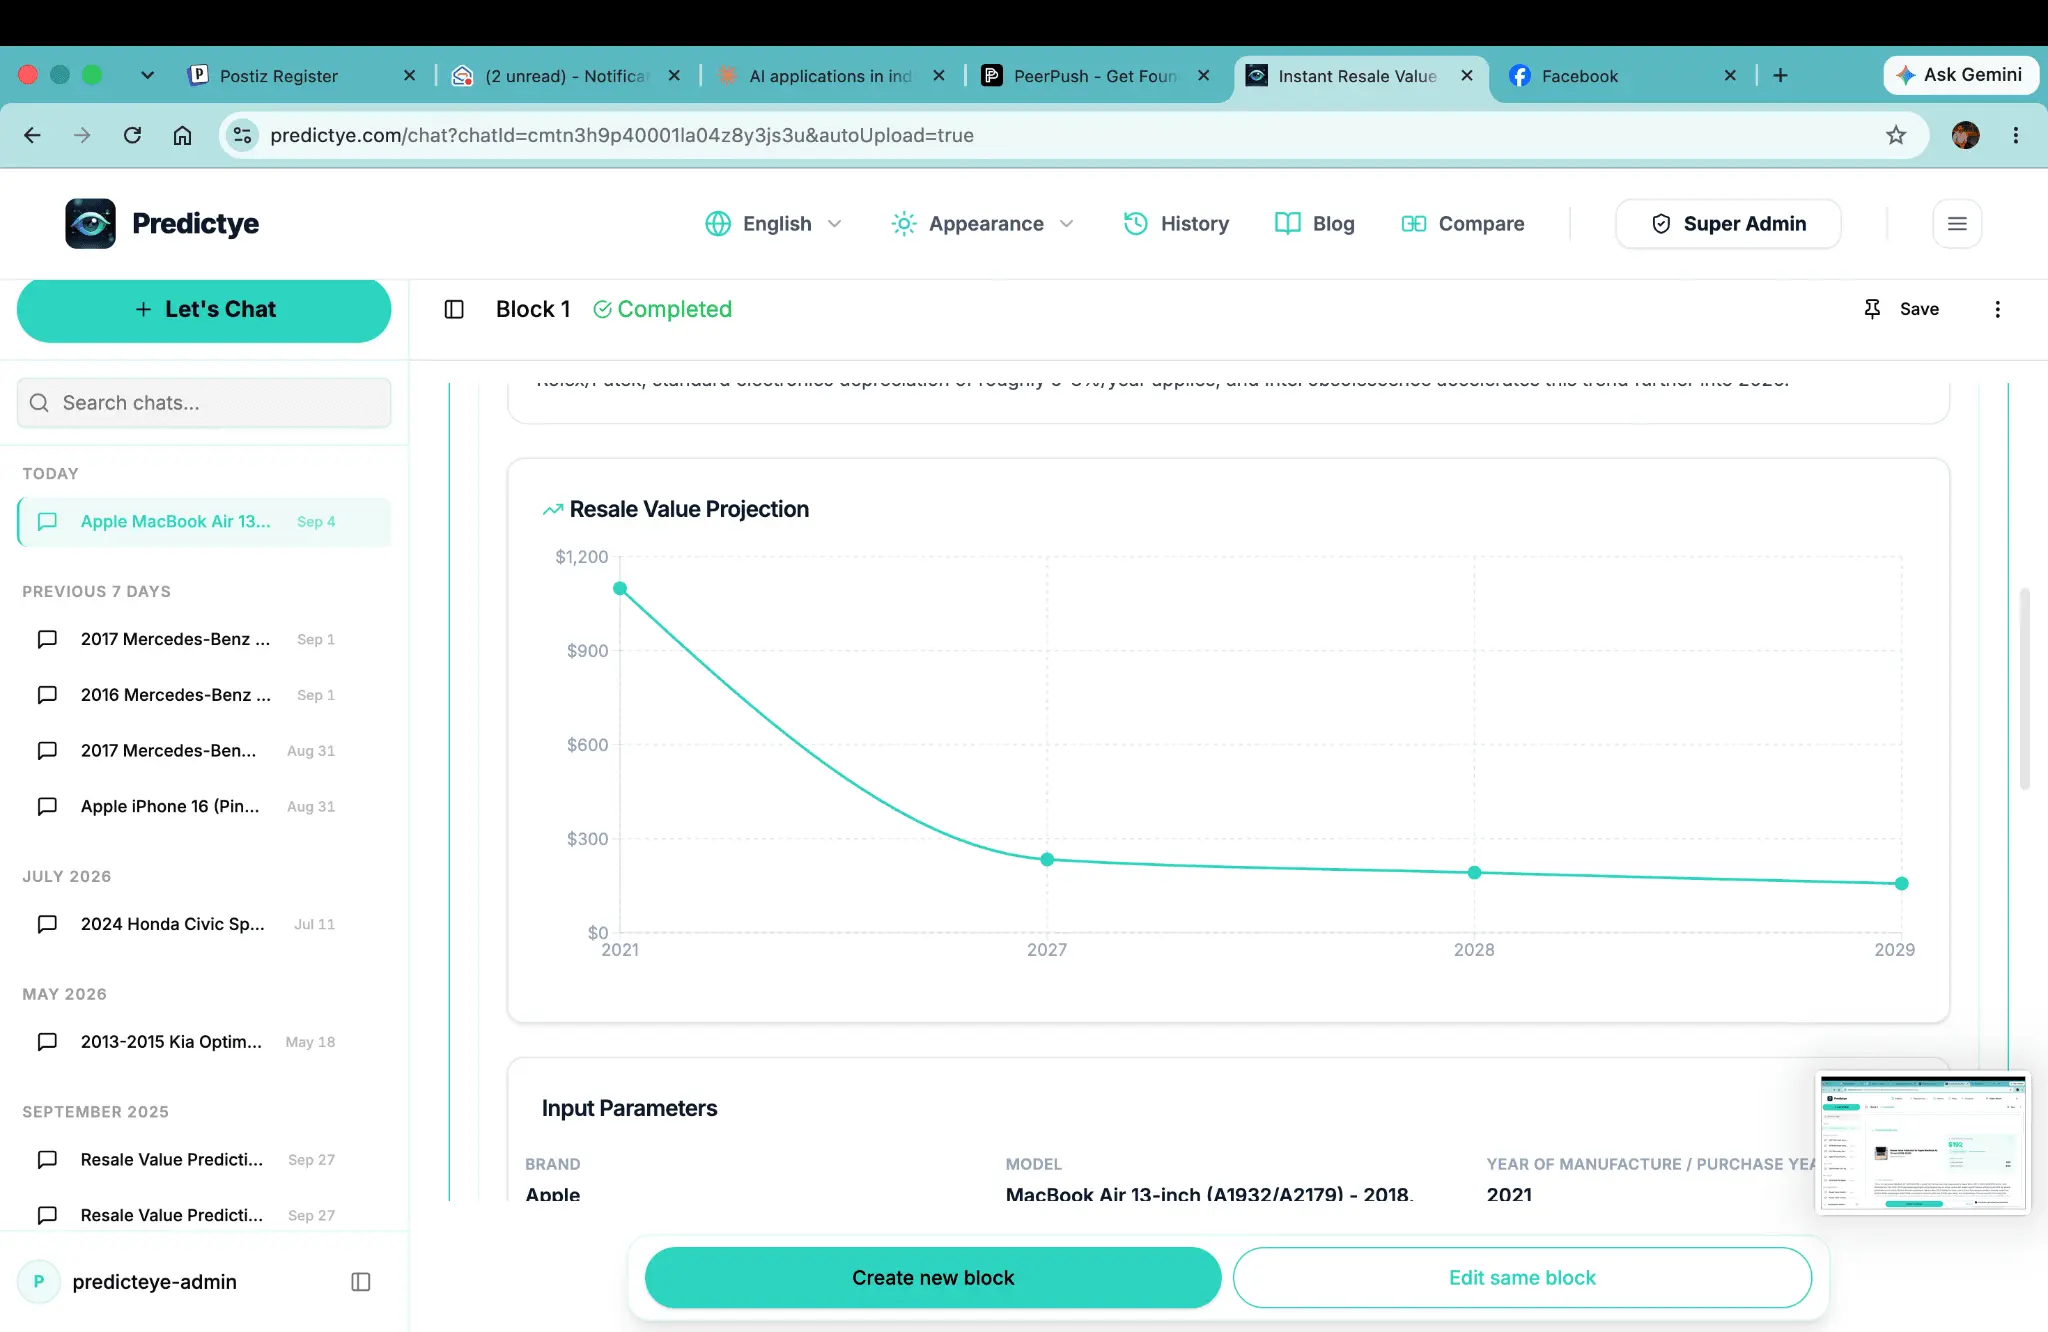Reload the page in the browser

tap(132, 135)
